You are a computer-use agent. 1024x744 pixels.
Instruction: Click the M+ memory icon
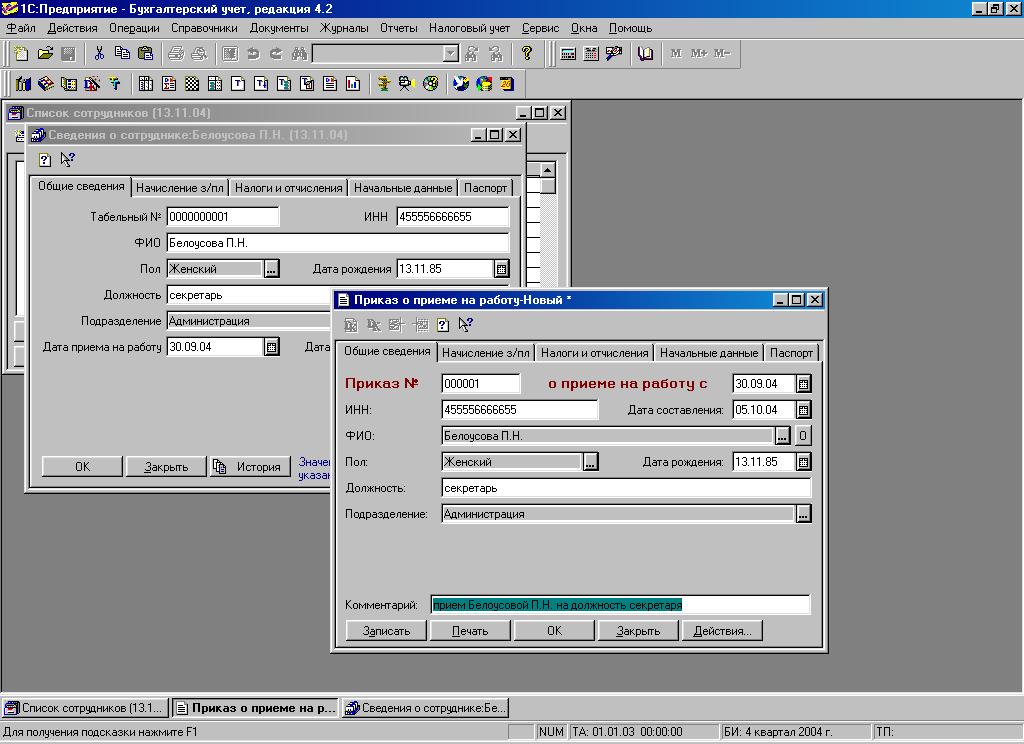point(699,54)
